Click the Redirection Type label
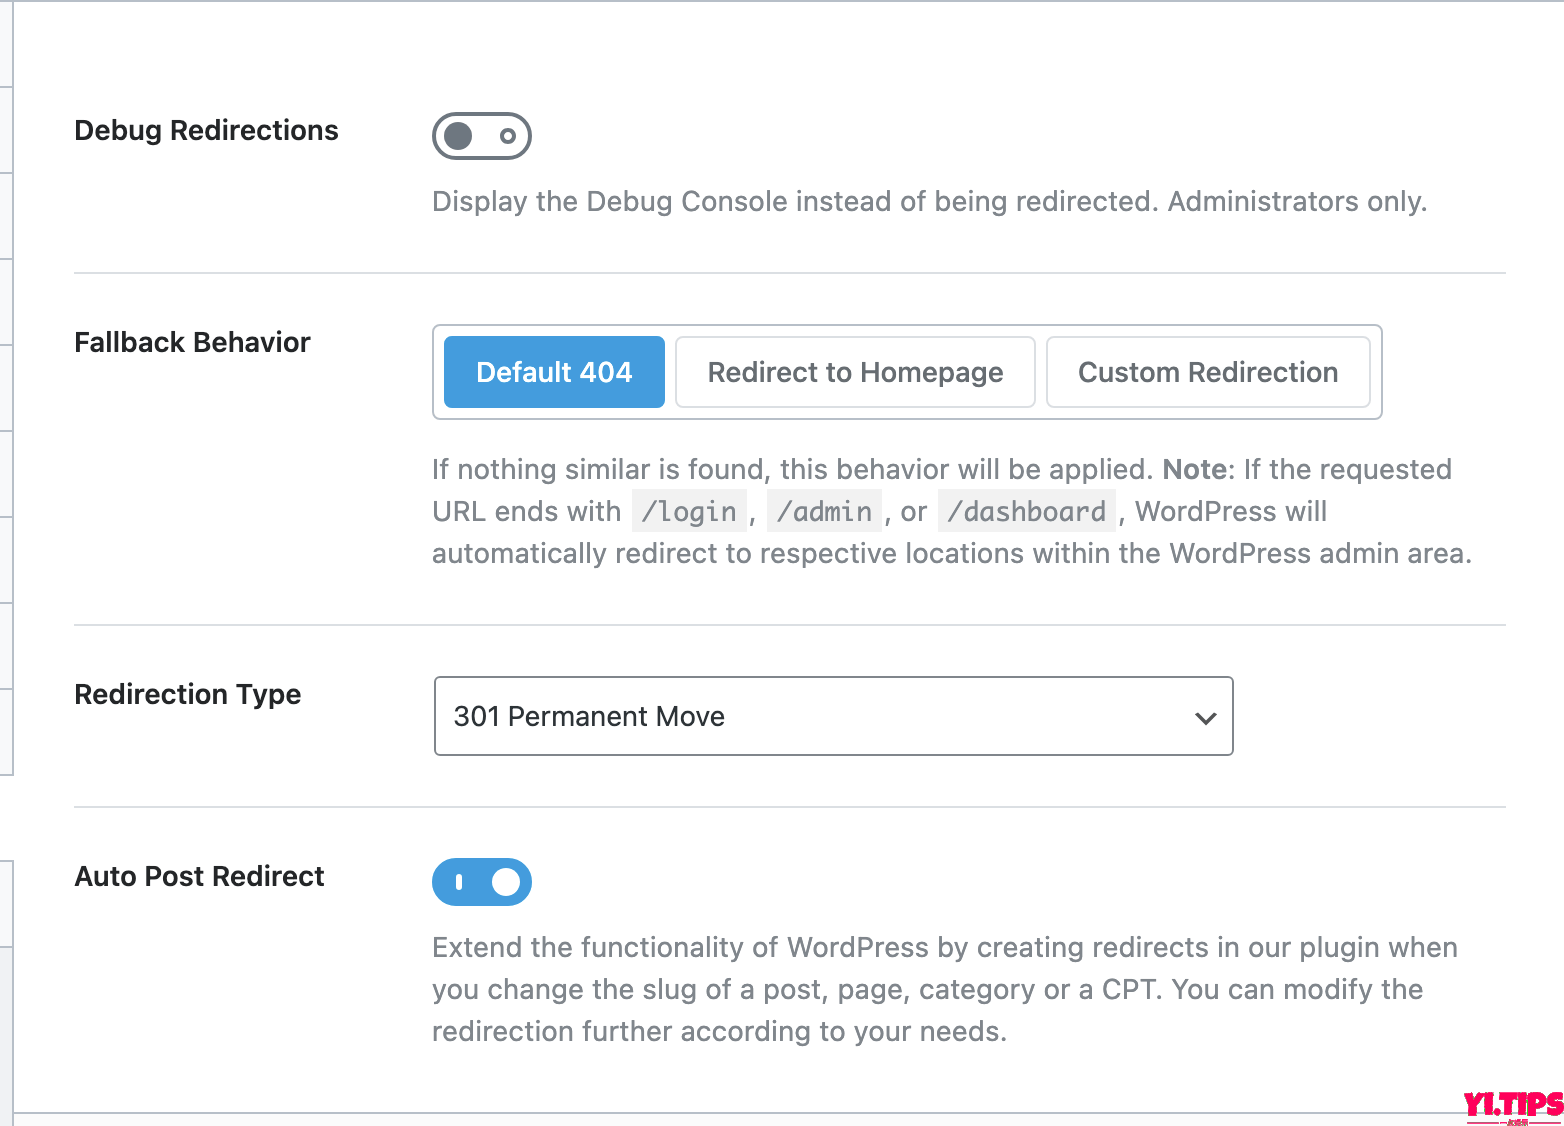This screenshot has height=1126, width=1564. click(x=188, y=694)
